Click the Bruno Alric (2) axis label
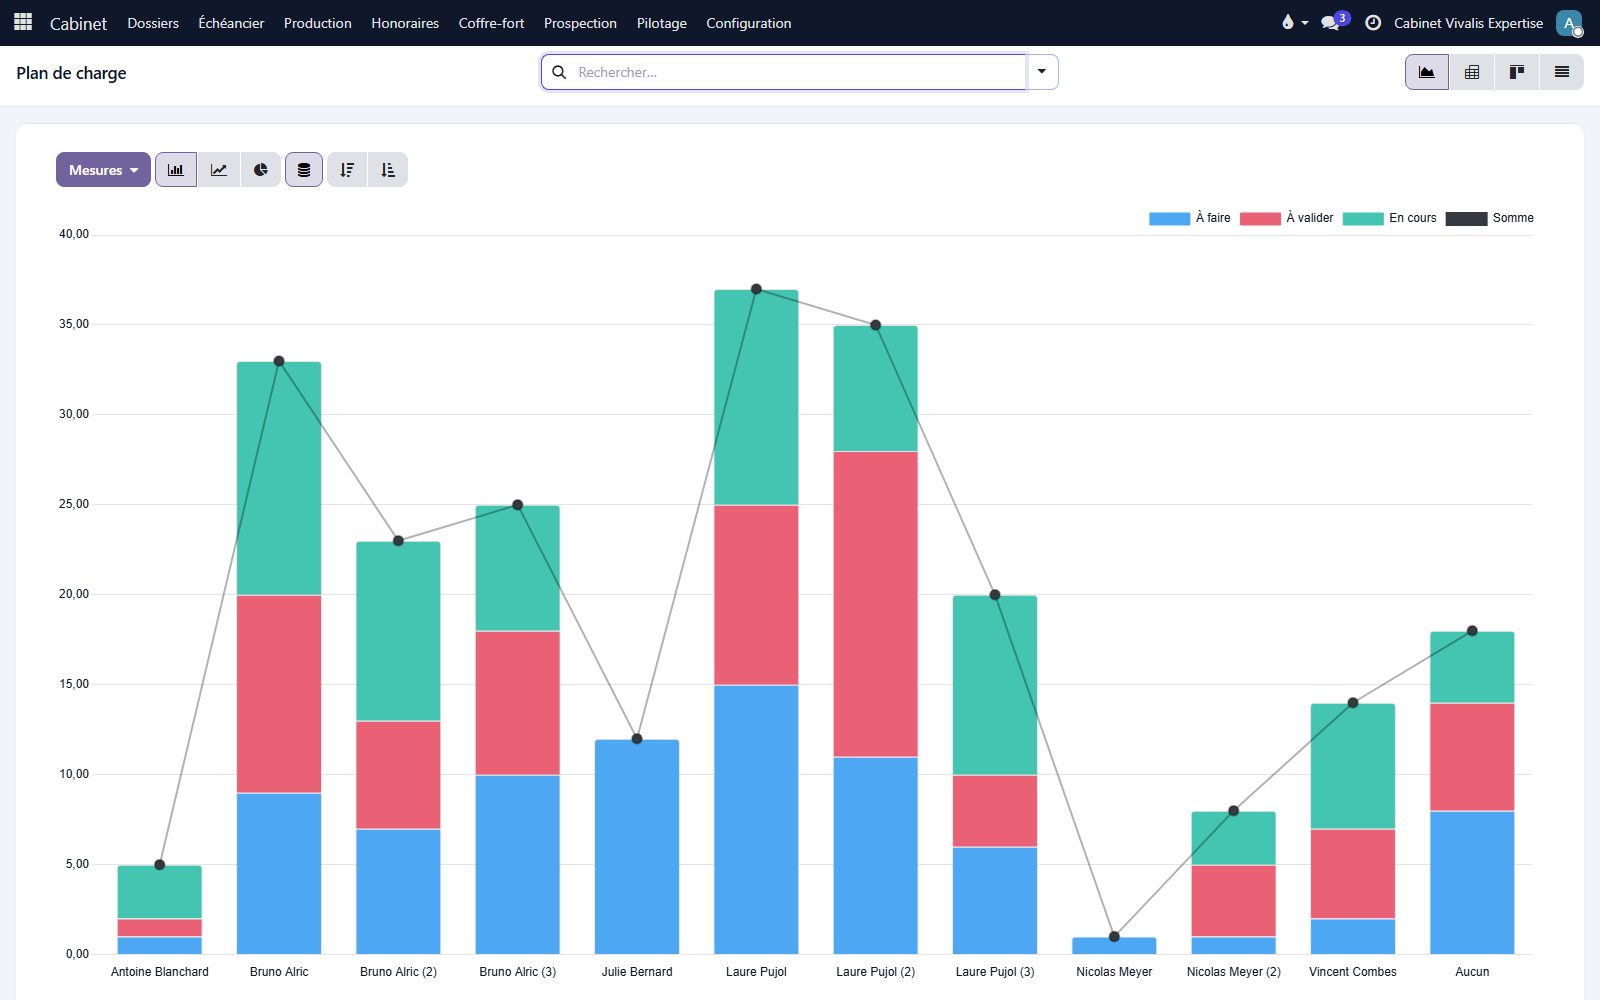1600x1000 pixels. (398, 972)
